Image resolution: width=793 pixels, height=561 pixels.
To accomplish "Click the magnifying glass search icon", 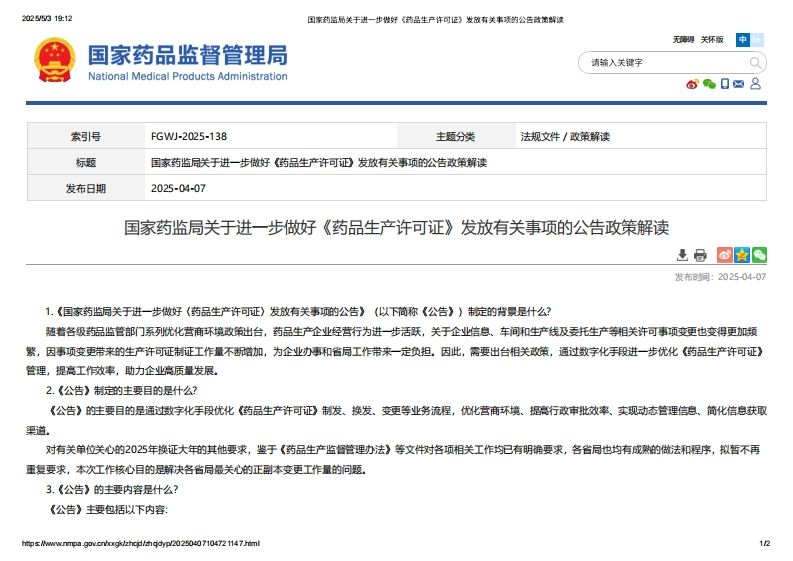I will pos(755,63).
